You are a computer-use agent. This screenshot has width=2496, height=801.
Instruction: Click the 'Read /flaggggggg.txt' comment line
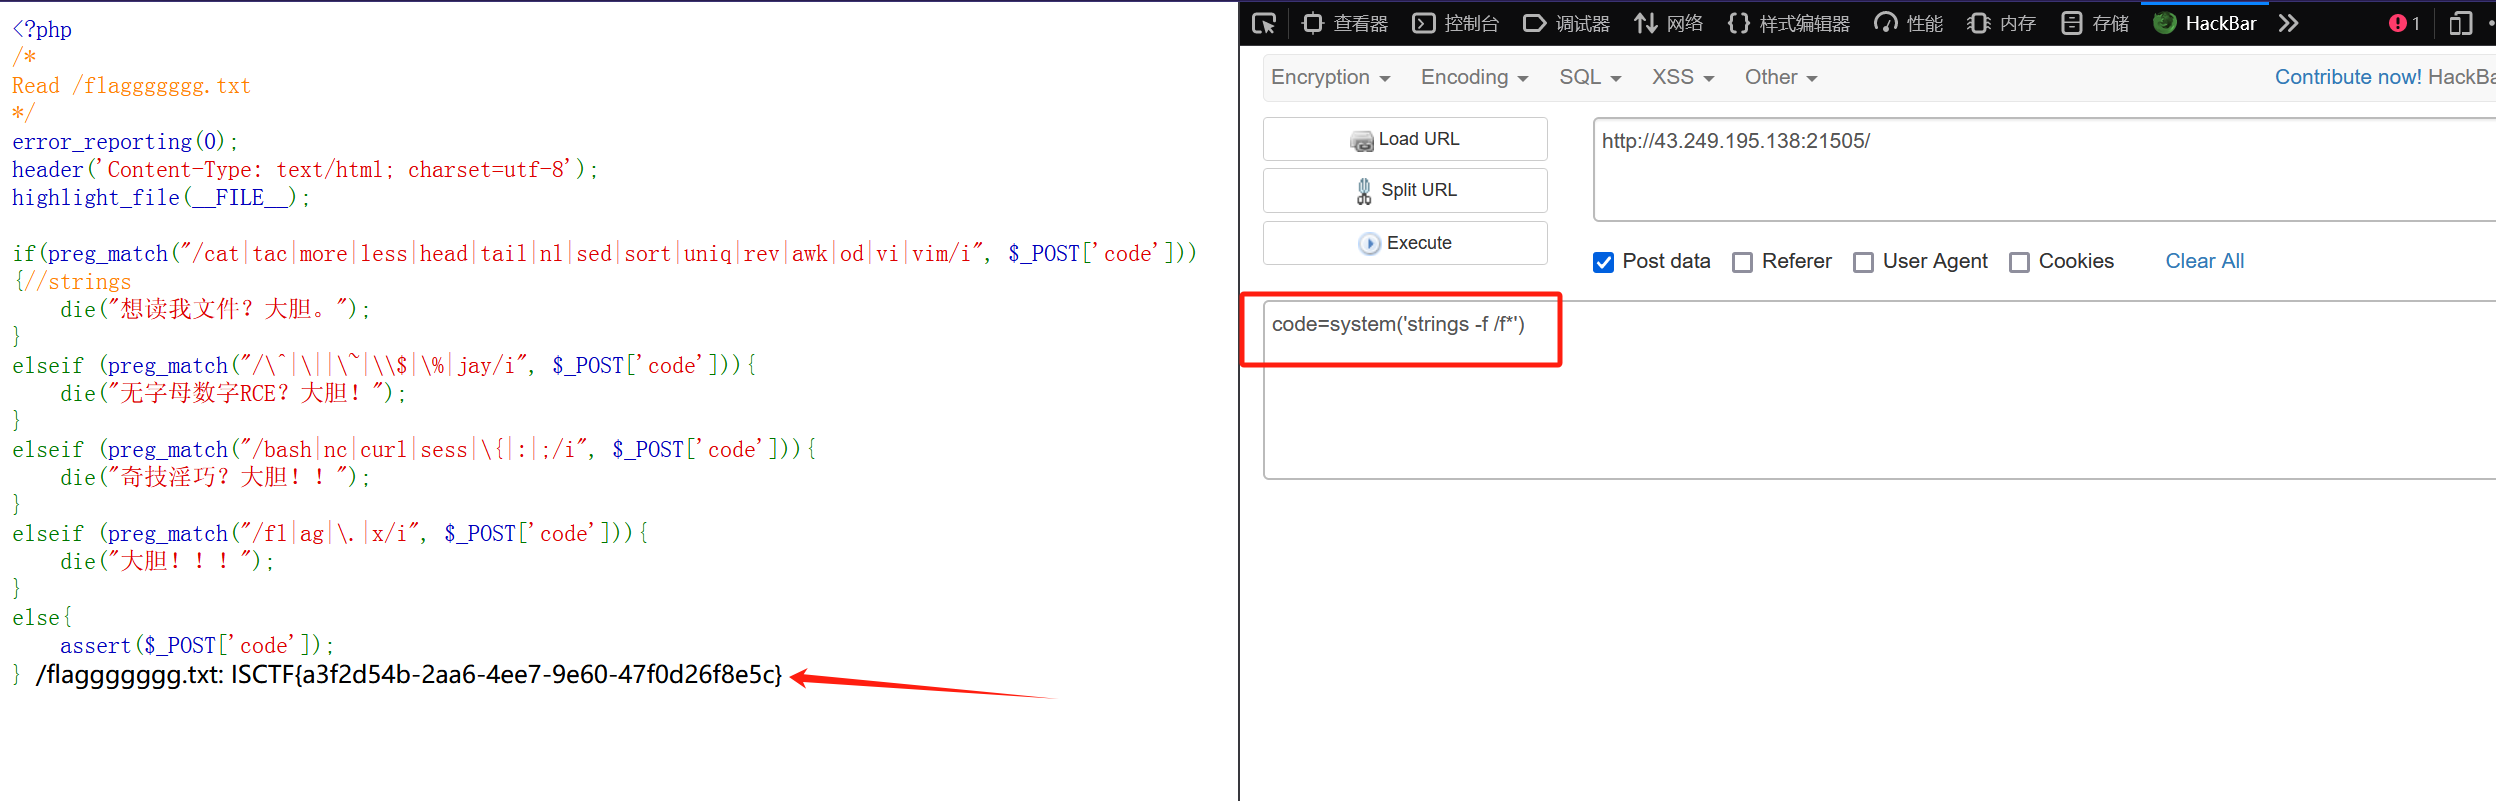(x=131, y=86)
